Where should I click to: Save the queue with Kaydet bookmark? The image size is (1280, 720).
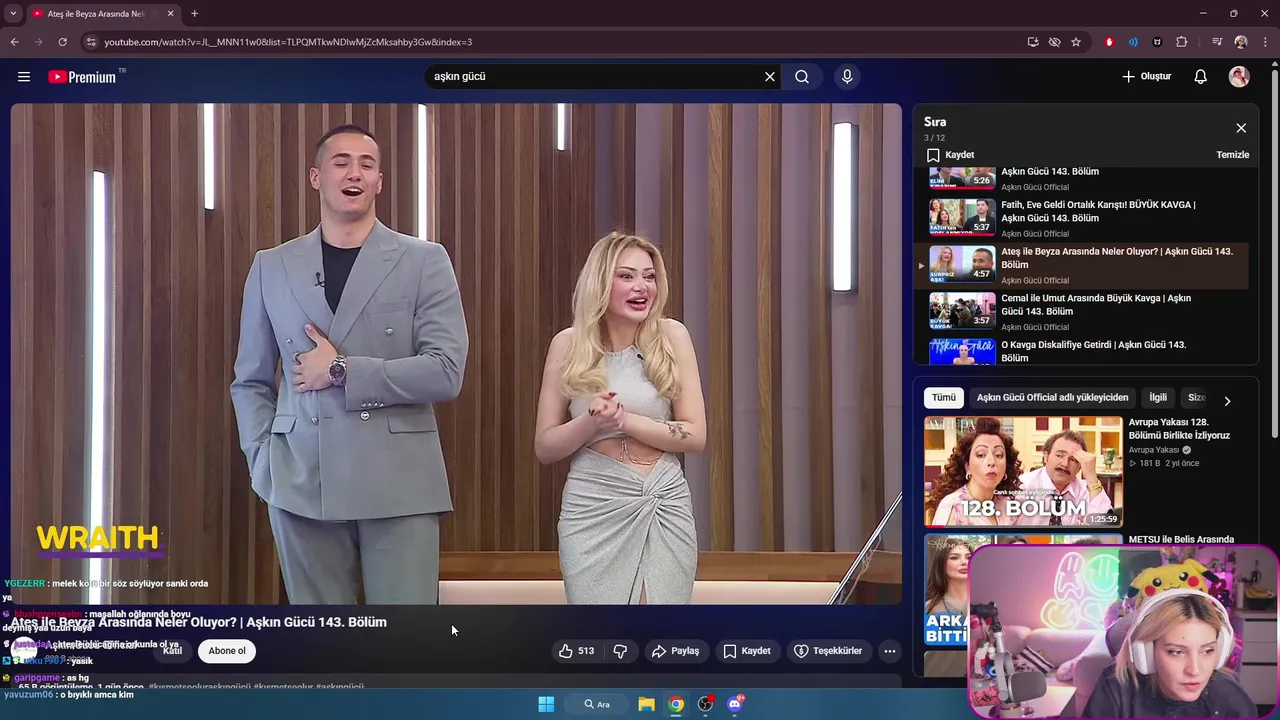pos(950,155)
